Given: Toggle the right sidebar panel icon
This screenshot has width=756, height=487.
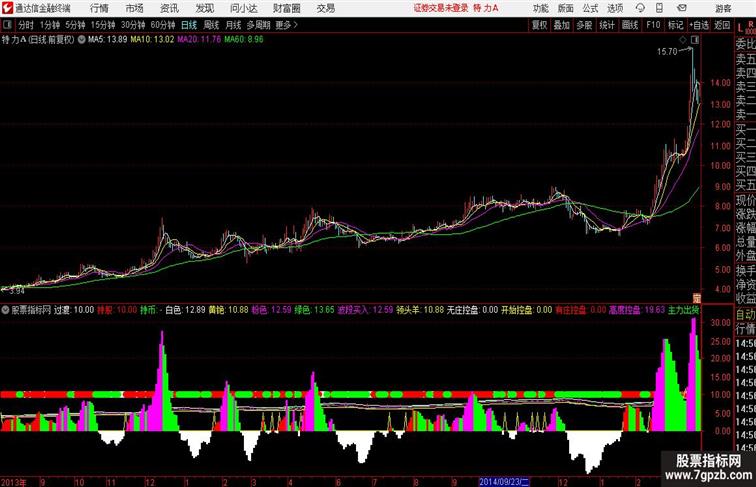Looking at the screenshot, I should point(695,40).
